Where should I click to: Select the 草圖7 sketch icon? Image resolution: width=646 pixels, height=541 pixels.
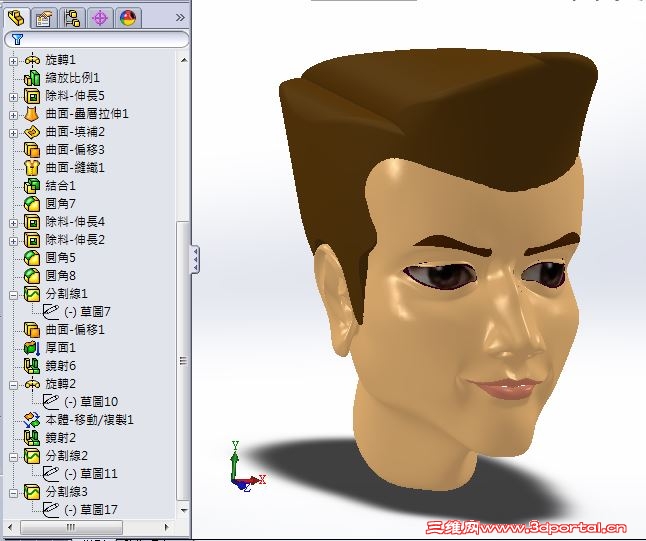(51, 312)
